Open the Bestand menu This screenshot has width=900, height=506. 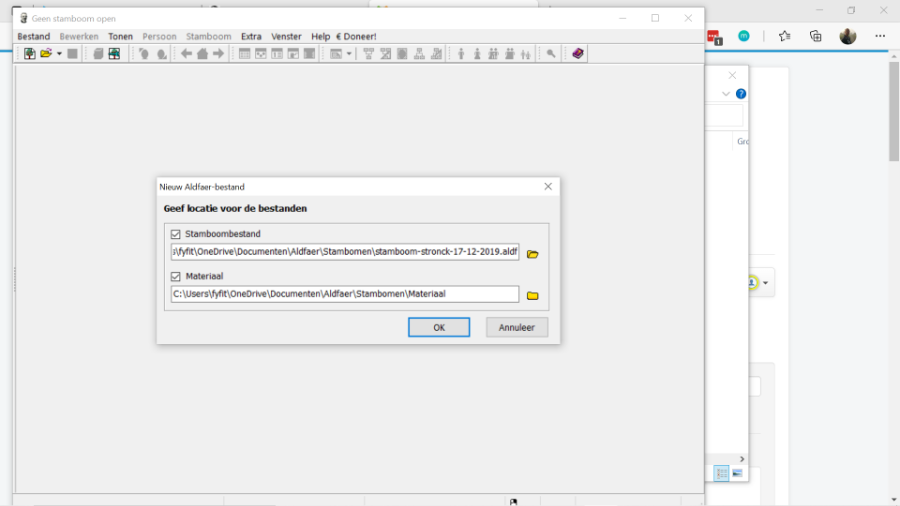click(33, 37)
